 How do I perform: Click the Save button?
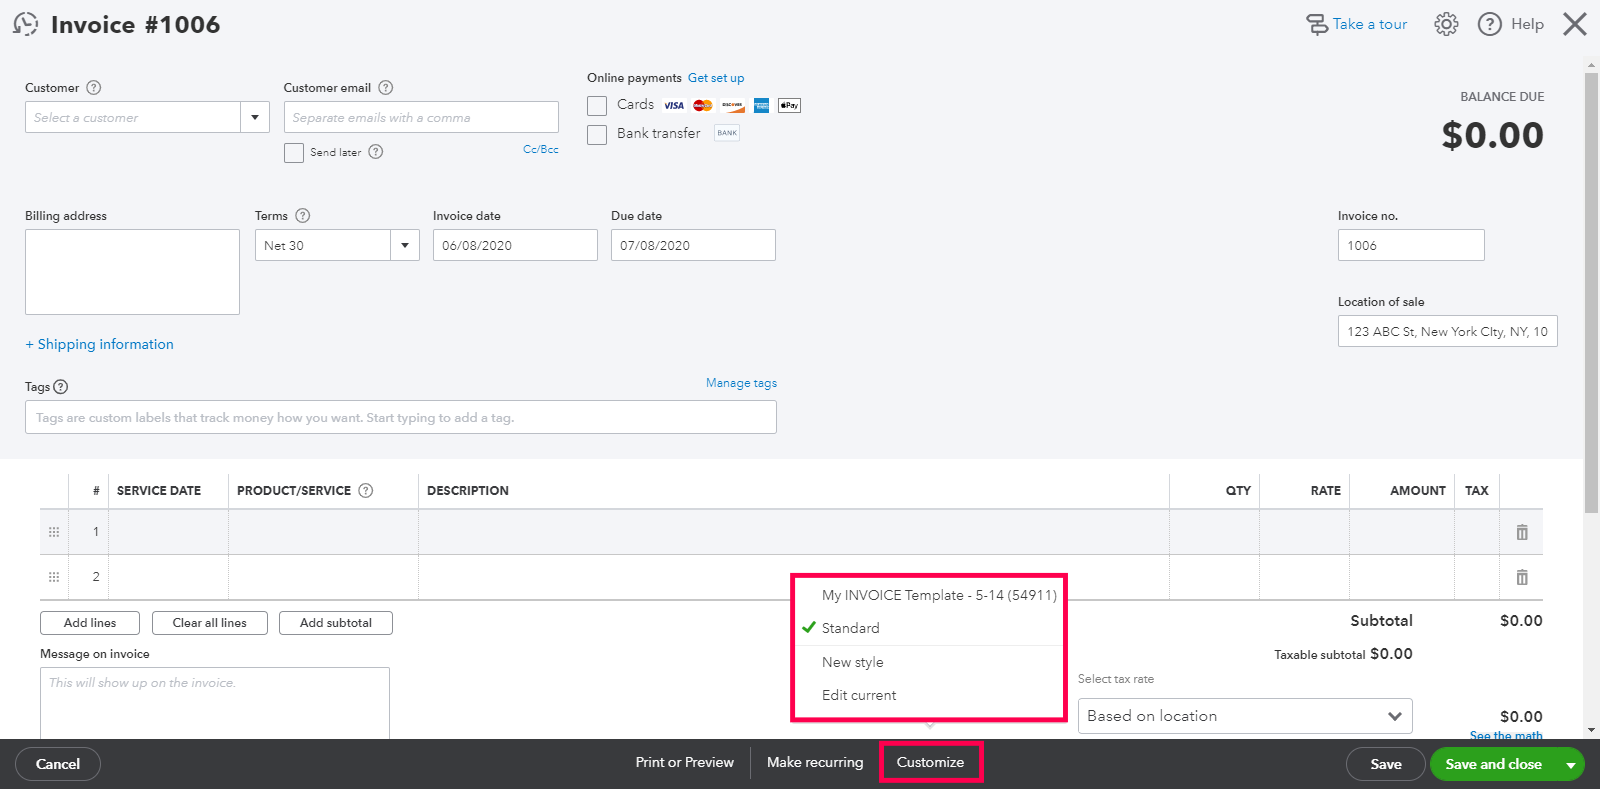pos(1386,764)
